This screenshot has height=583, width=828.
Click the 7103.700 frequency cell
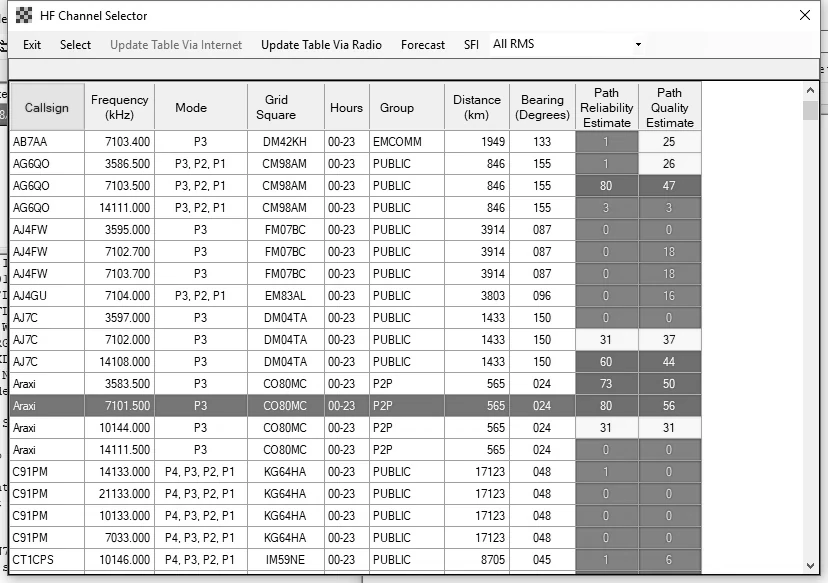coord(119,274)
